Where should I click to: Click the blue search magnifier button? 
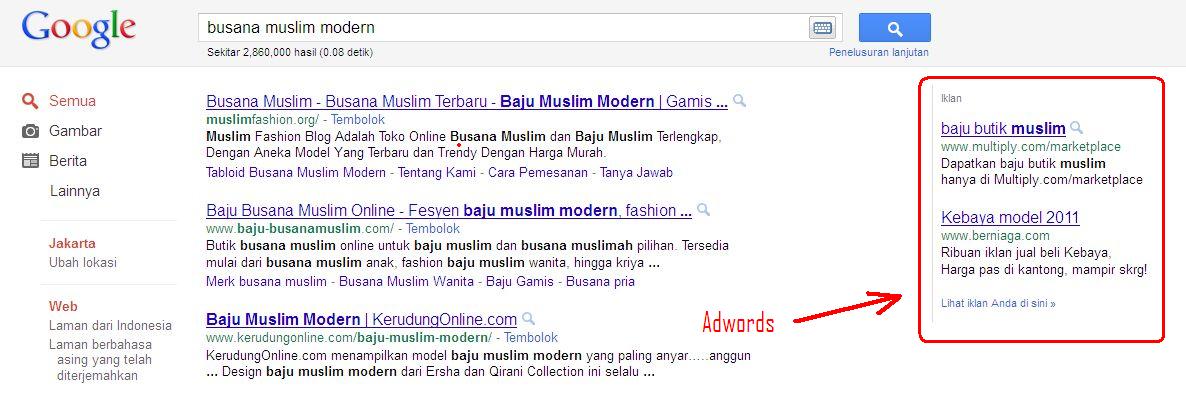coord(895,28)
